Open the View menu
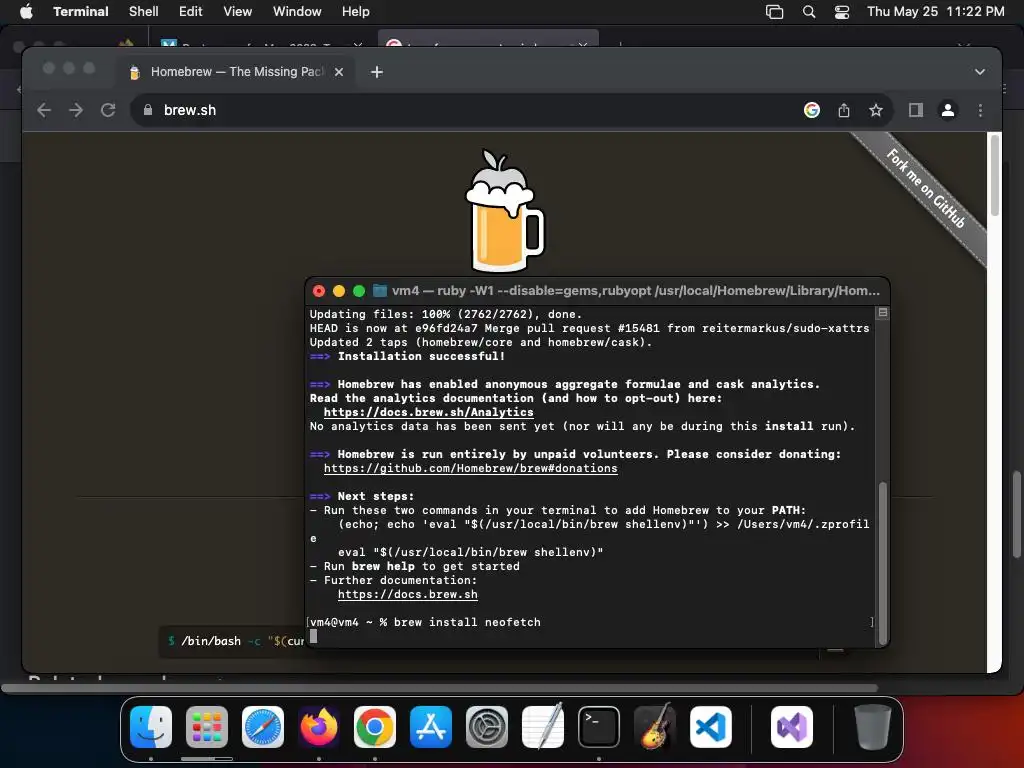Image resolution: width=1024 pixels, height=768 pixels. pyautogui.click(x=238, y=11)
